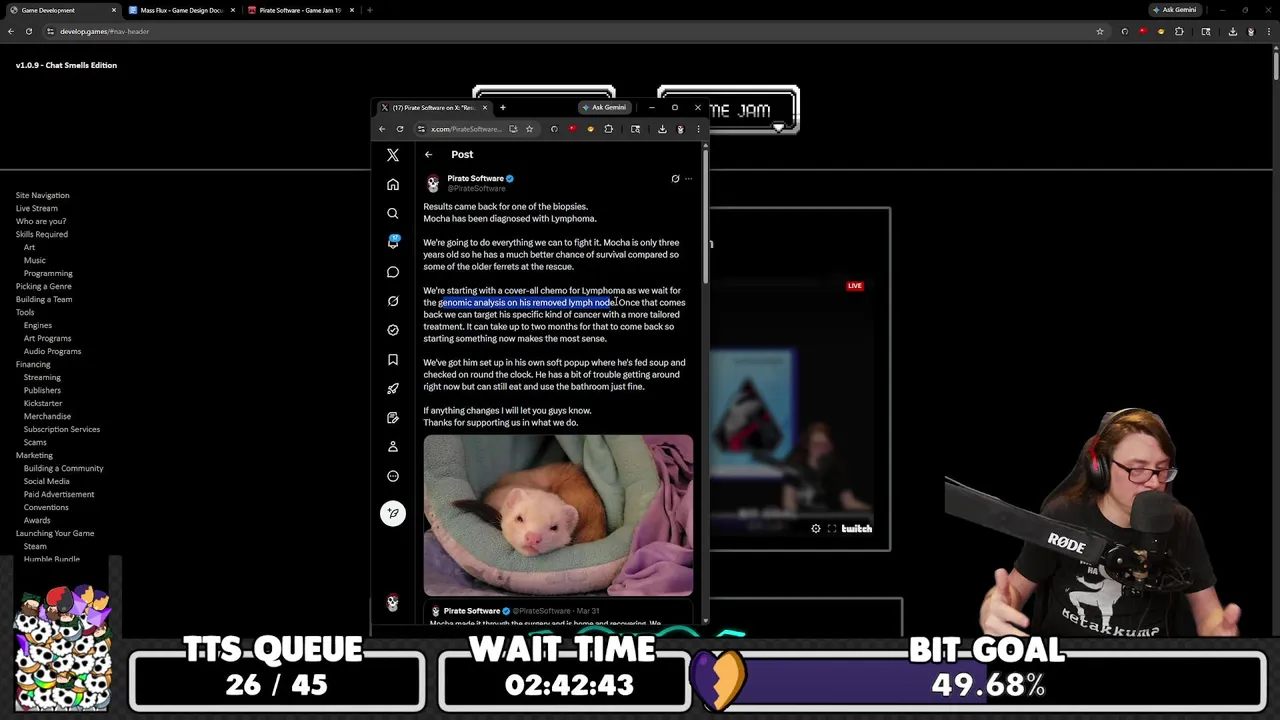The image size is (1280, 720).
Task: Open X more options circle icon
Action: click(393, 476)
